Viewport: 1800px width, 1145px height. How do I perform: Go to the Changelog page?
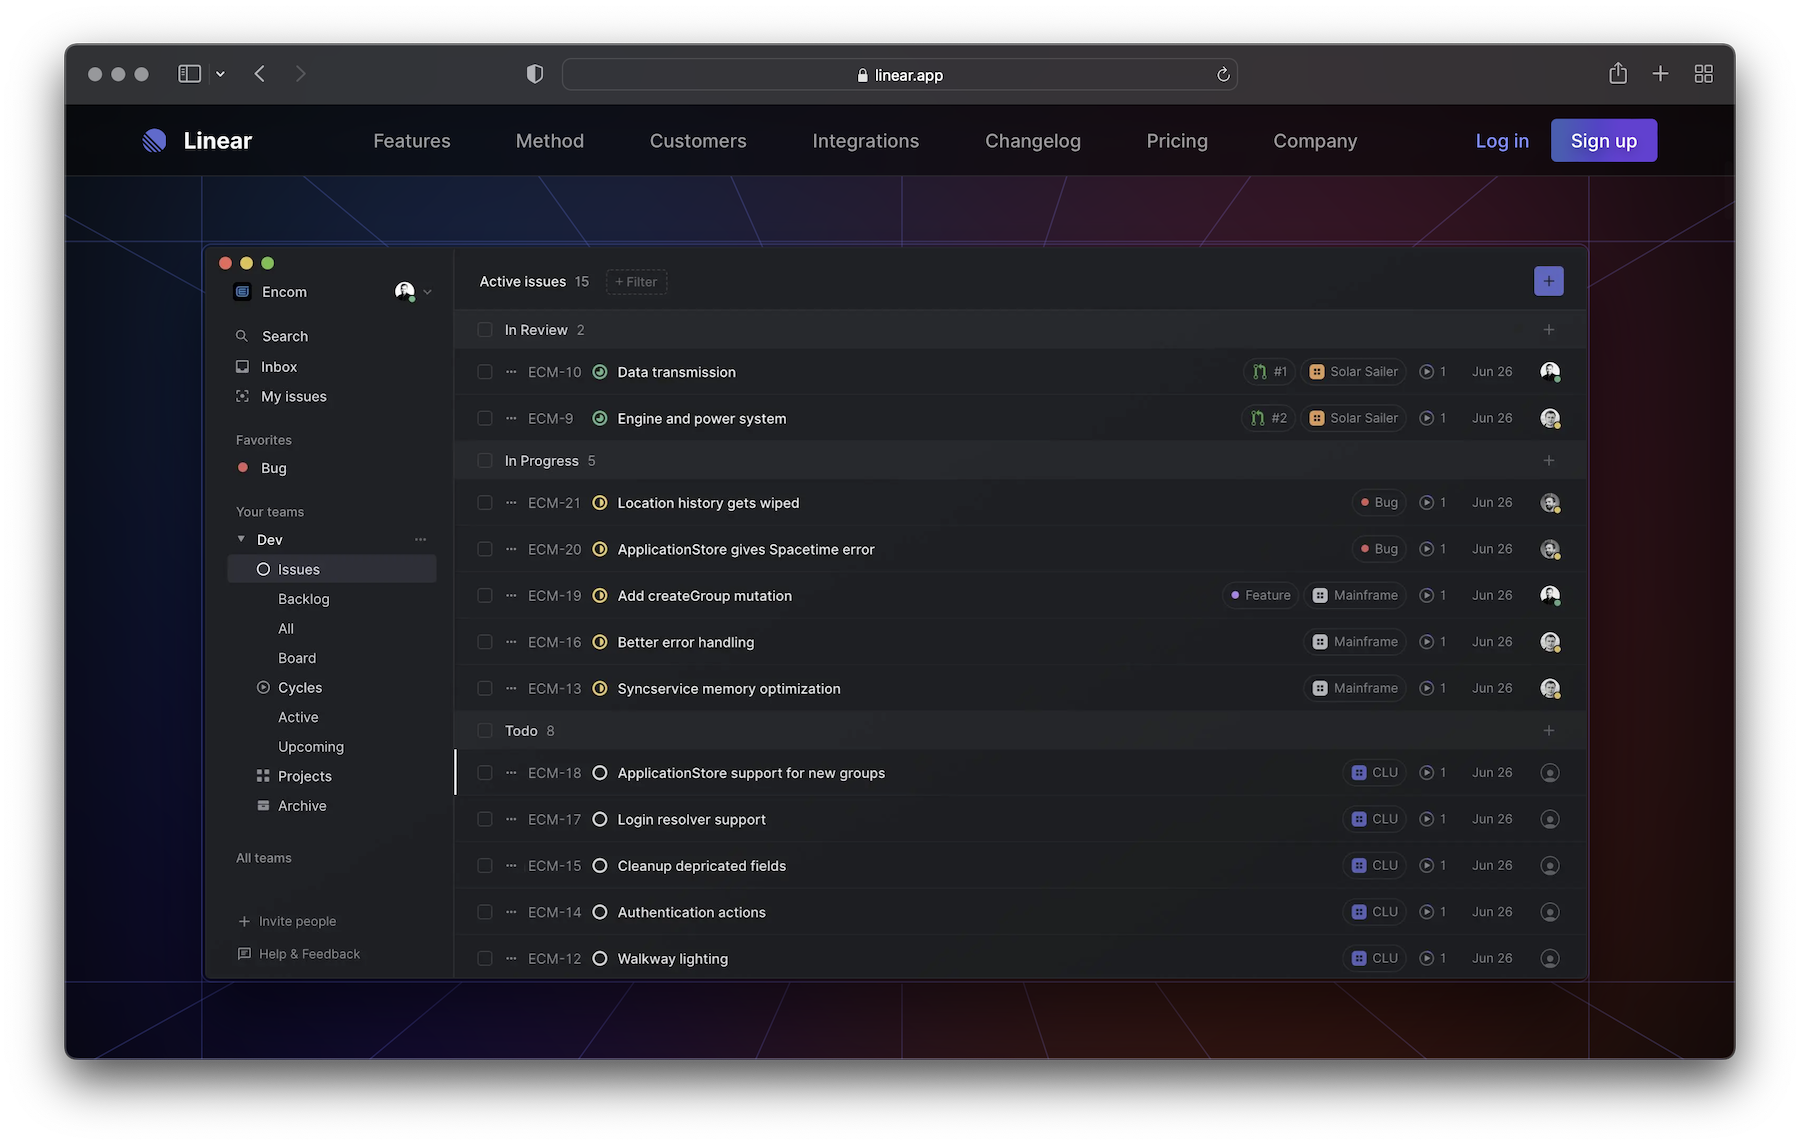[x=1032, y=141]
